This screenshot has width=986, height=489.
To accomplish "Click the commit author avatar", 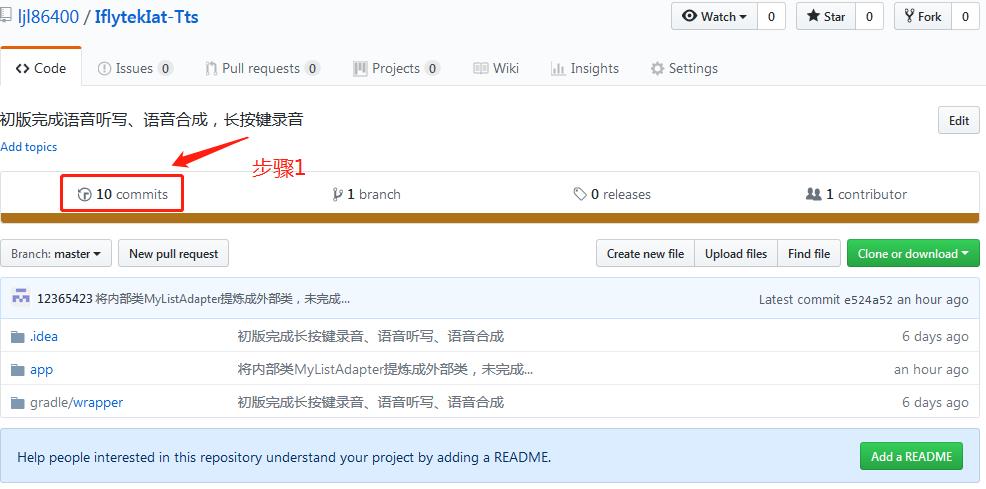I will [21, 296].
